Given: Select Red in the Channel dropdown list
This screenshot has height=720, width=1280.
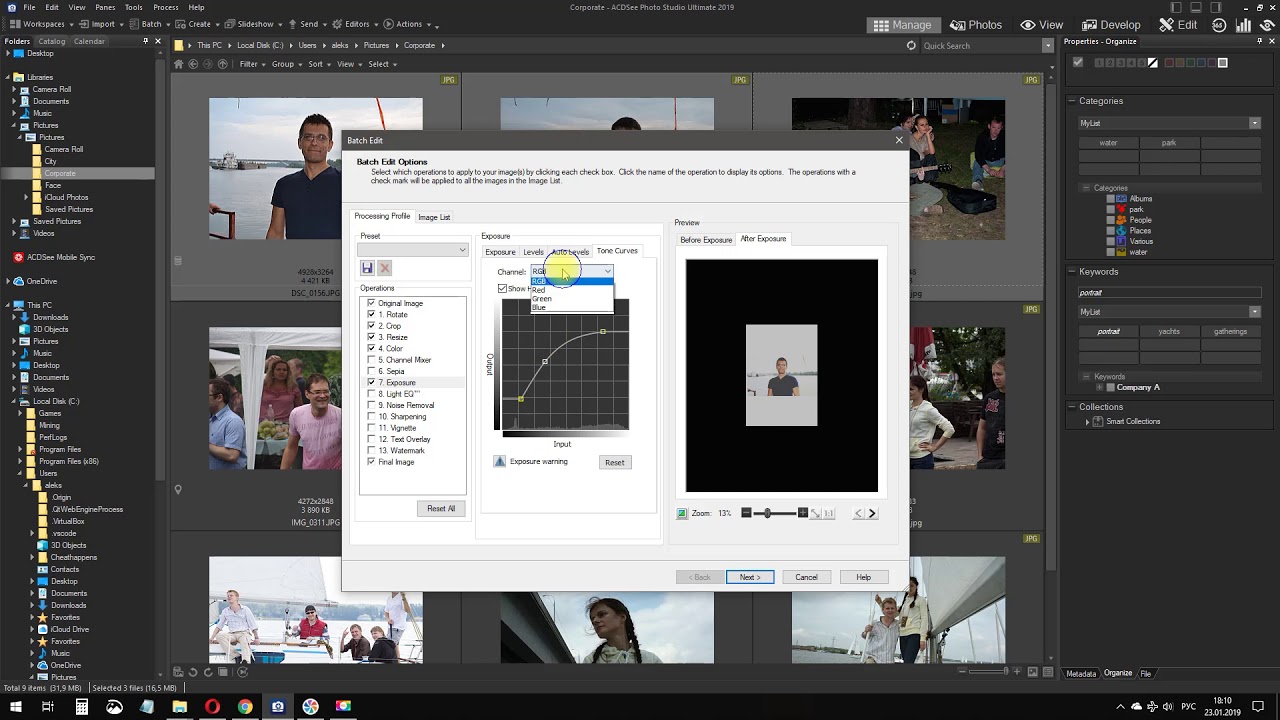Looking at the screenshot, I should point(571,290).
